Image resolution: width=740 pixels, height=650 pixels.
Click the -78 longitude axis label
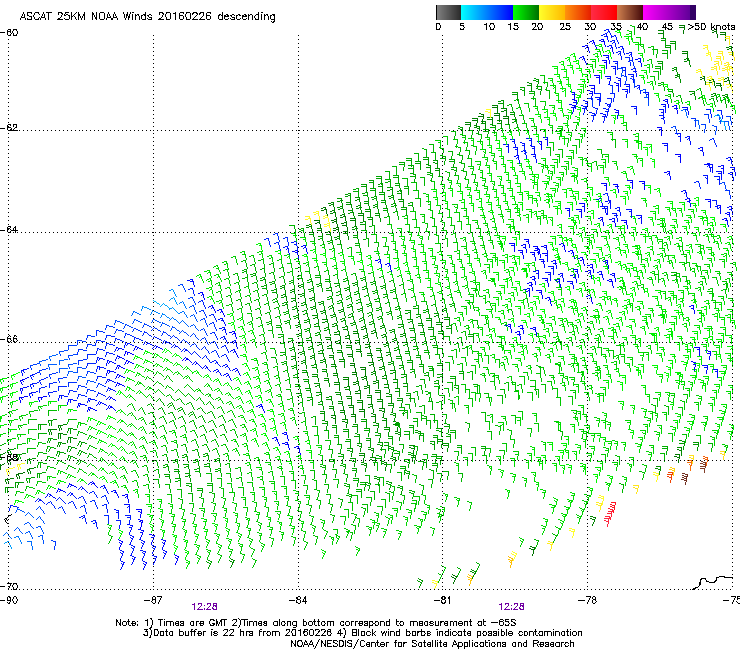[587, 600]
